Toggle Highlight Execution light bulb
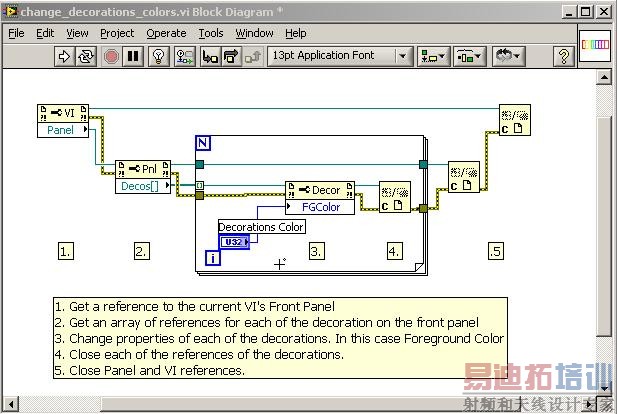 pos(159,57)
